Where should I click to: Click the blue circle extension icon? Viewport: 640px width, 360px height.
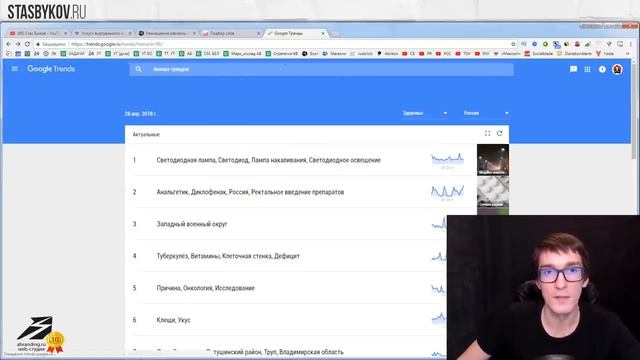click(534, 44)
